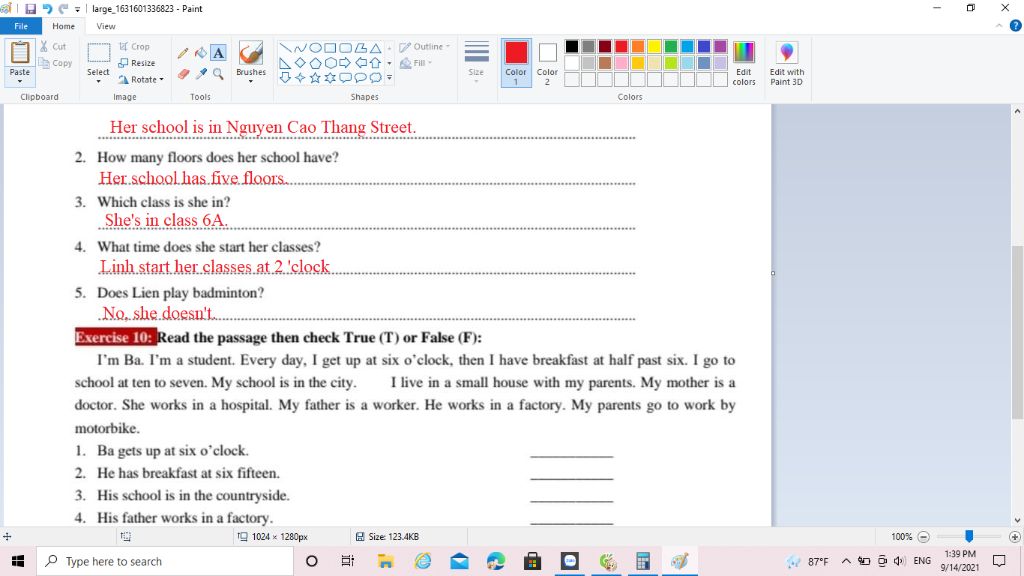This screenshot has height=576, width=1024.
Task: Open Customize Quick Access Toolbar dropdown
Action: 78,9
